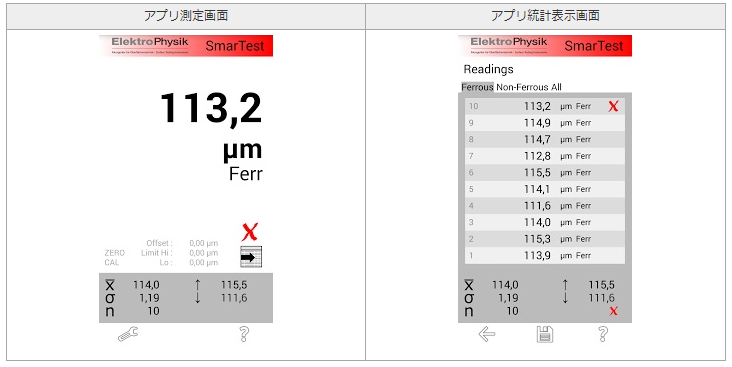Tap CAL calibration label
732x367 pixels.
(x=112, y=262)
